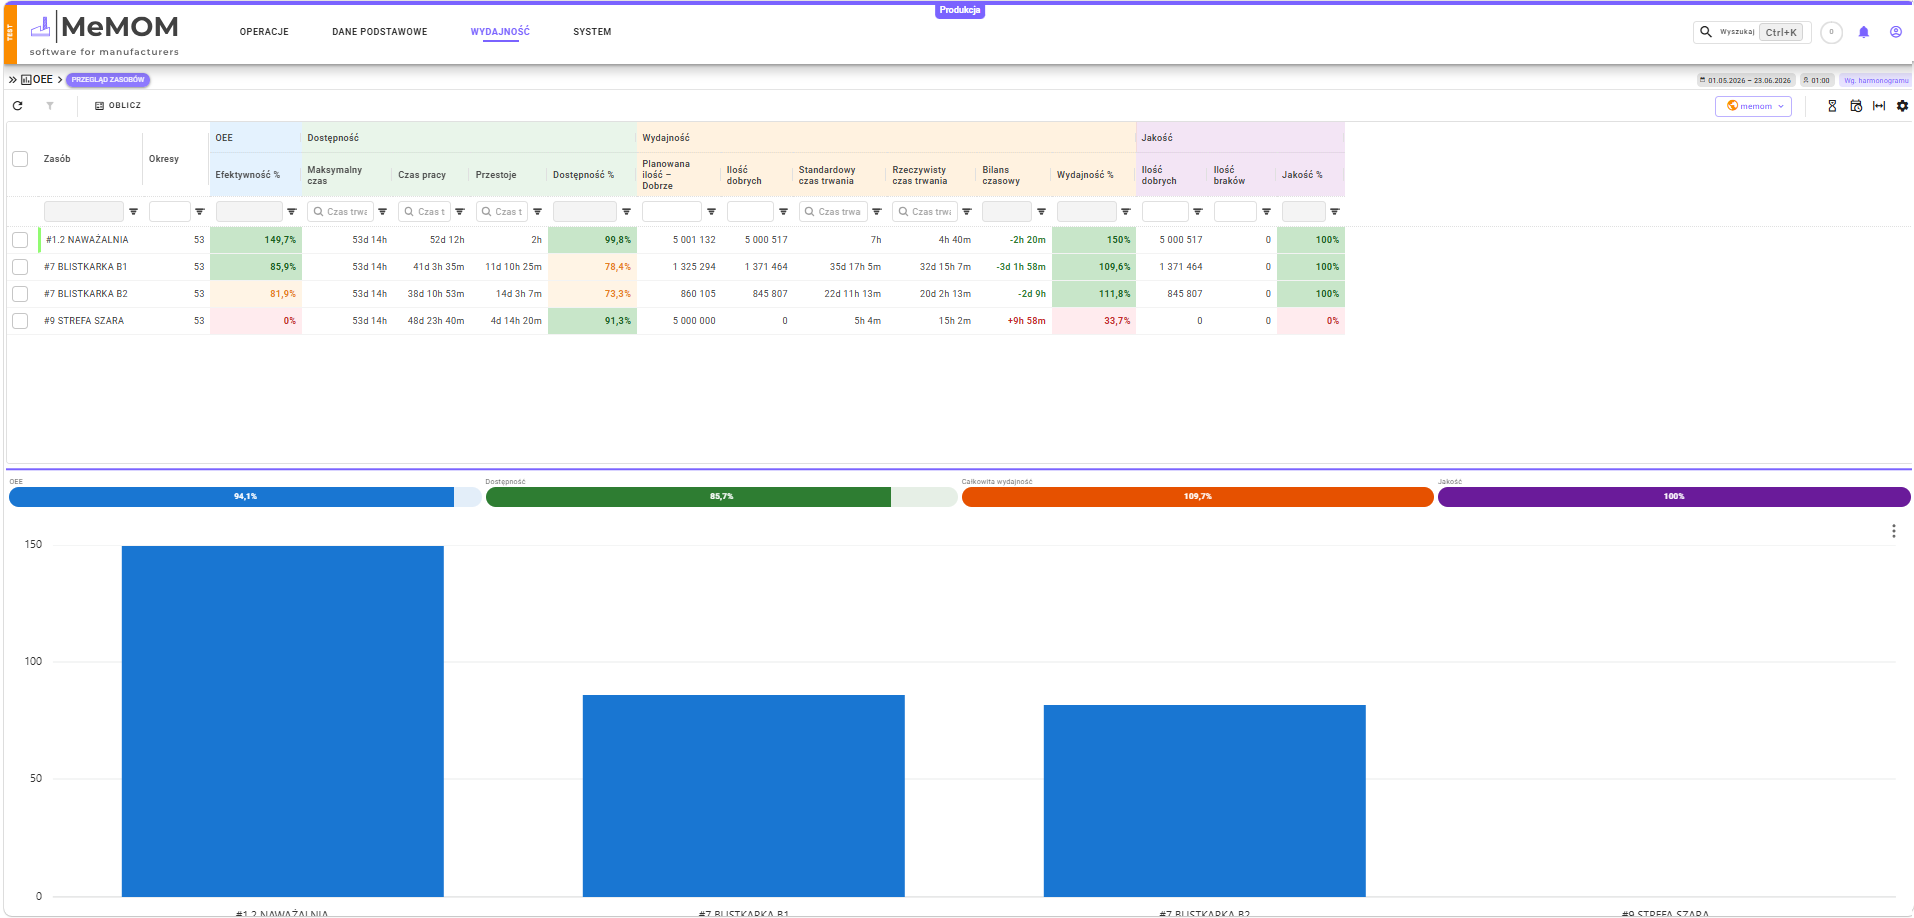Click the chart bar for #7 BLISTKARKA B1
1914x918 pixels.
click(x=744, y=796)
